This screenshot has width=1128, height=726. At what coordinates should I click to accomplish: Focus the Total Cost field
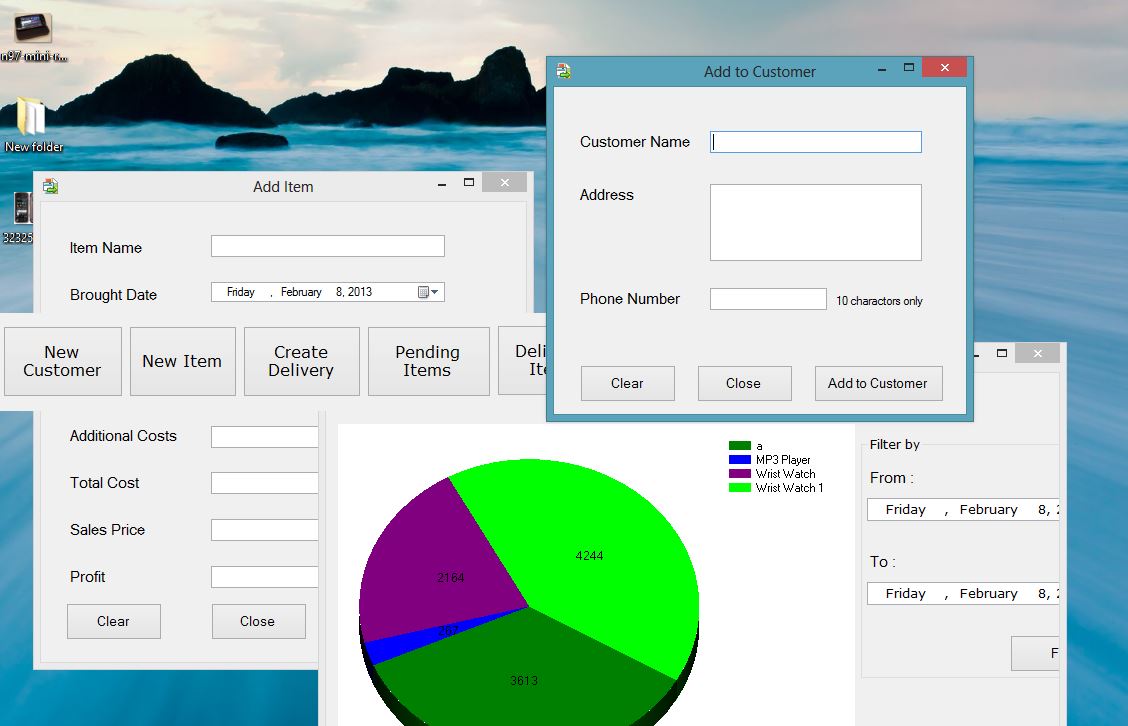(x=264, y=483)
